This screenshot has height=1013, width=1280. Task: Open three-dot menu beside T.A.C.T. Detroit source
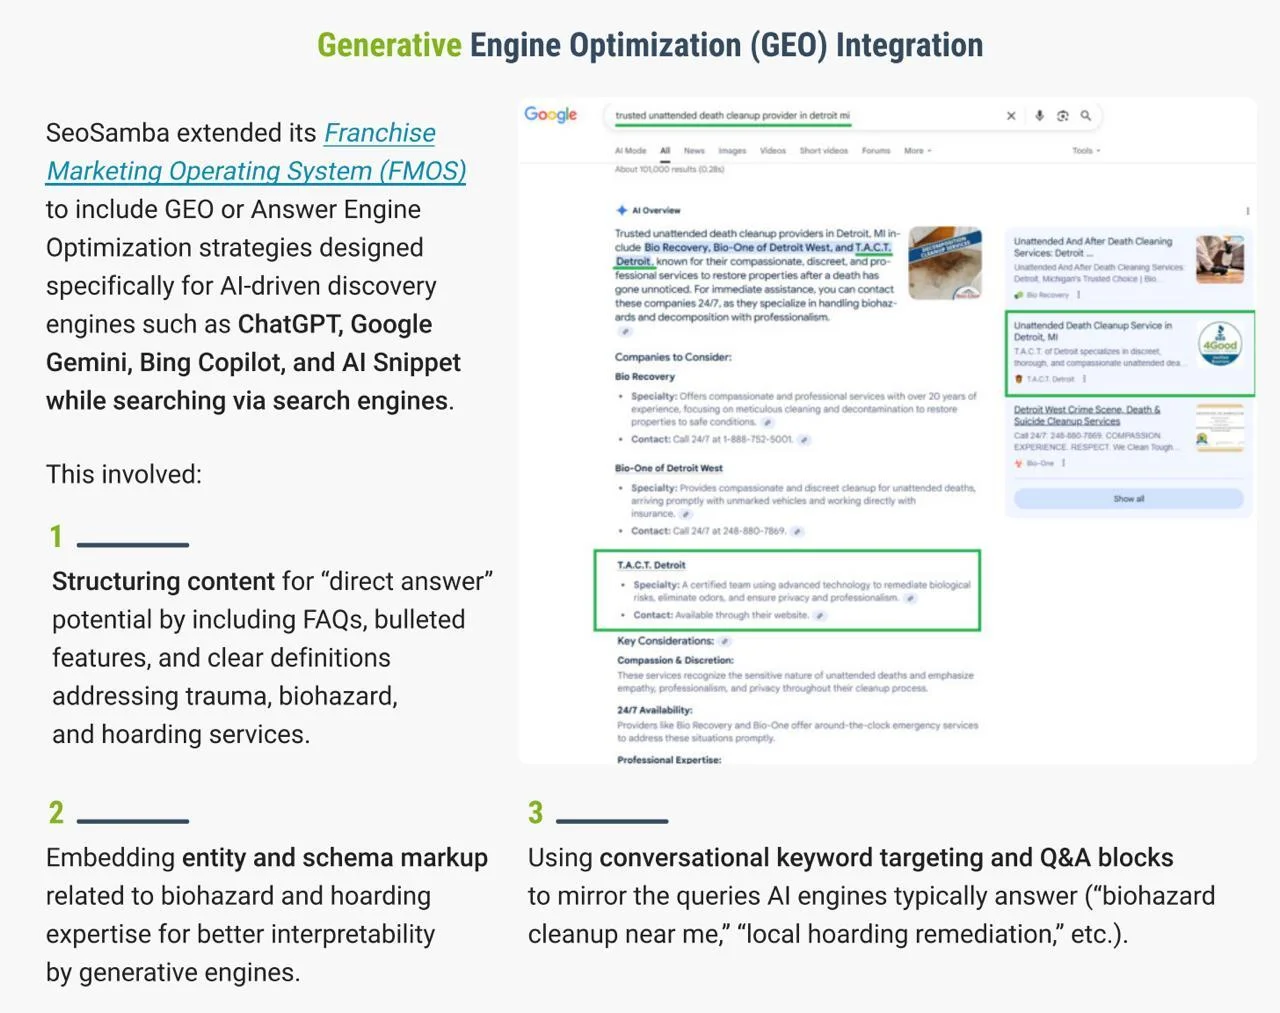1084,379
